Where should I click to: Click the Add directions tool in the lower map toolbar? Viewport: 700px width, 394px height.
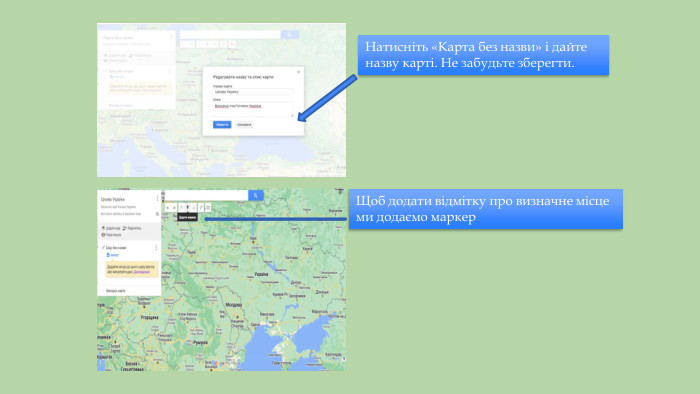201,207
